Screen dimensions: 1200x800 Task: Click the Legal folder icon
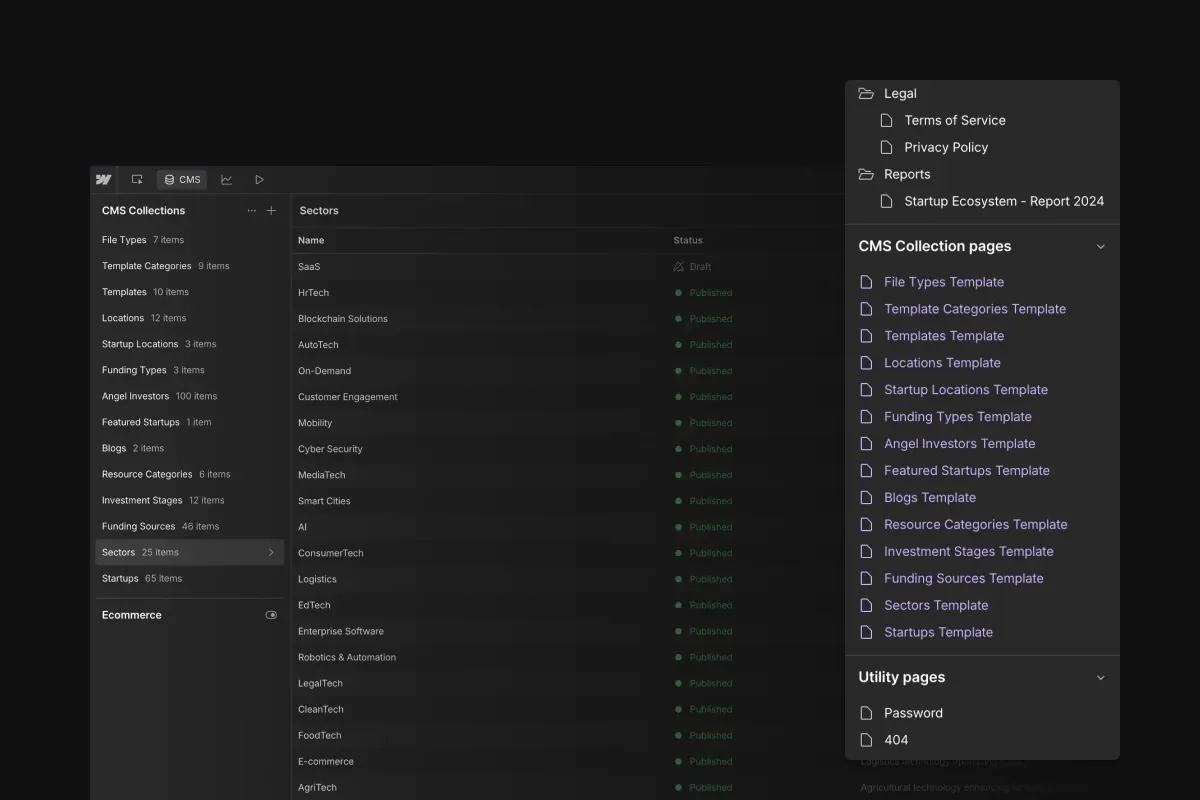(x=866, y=93)
